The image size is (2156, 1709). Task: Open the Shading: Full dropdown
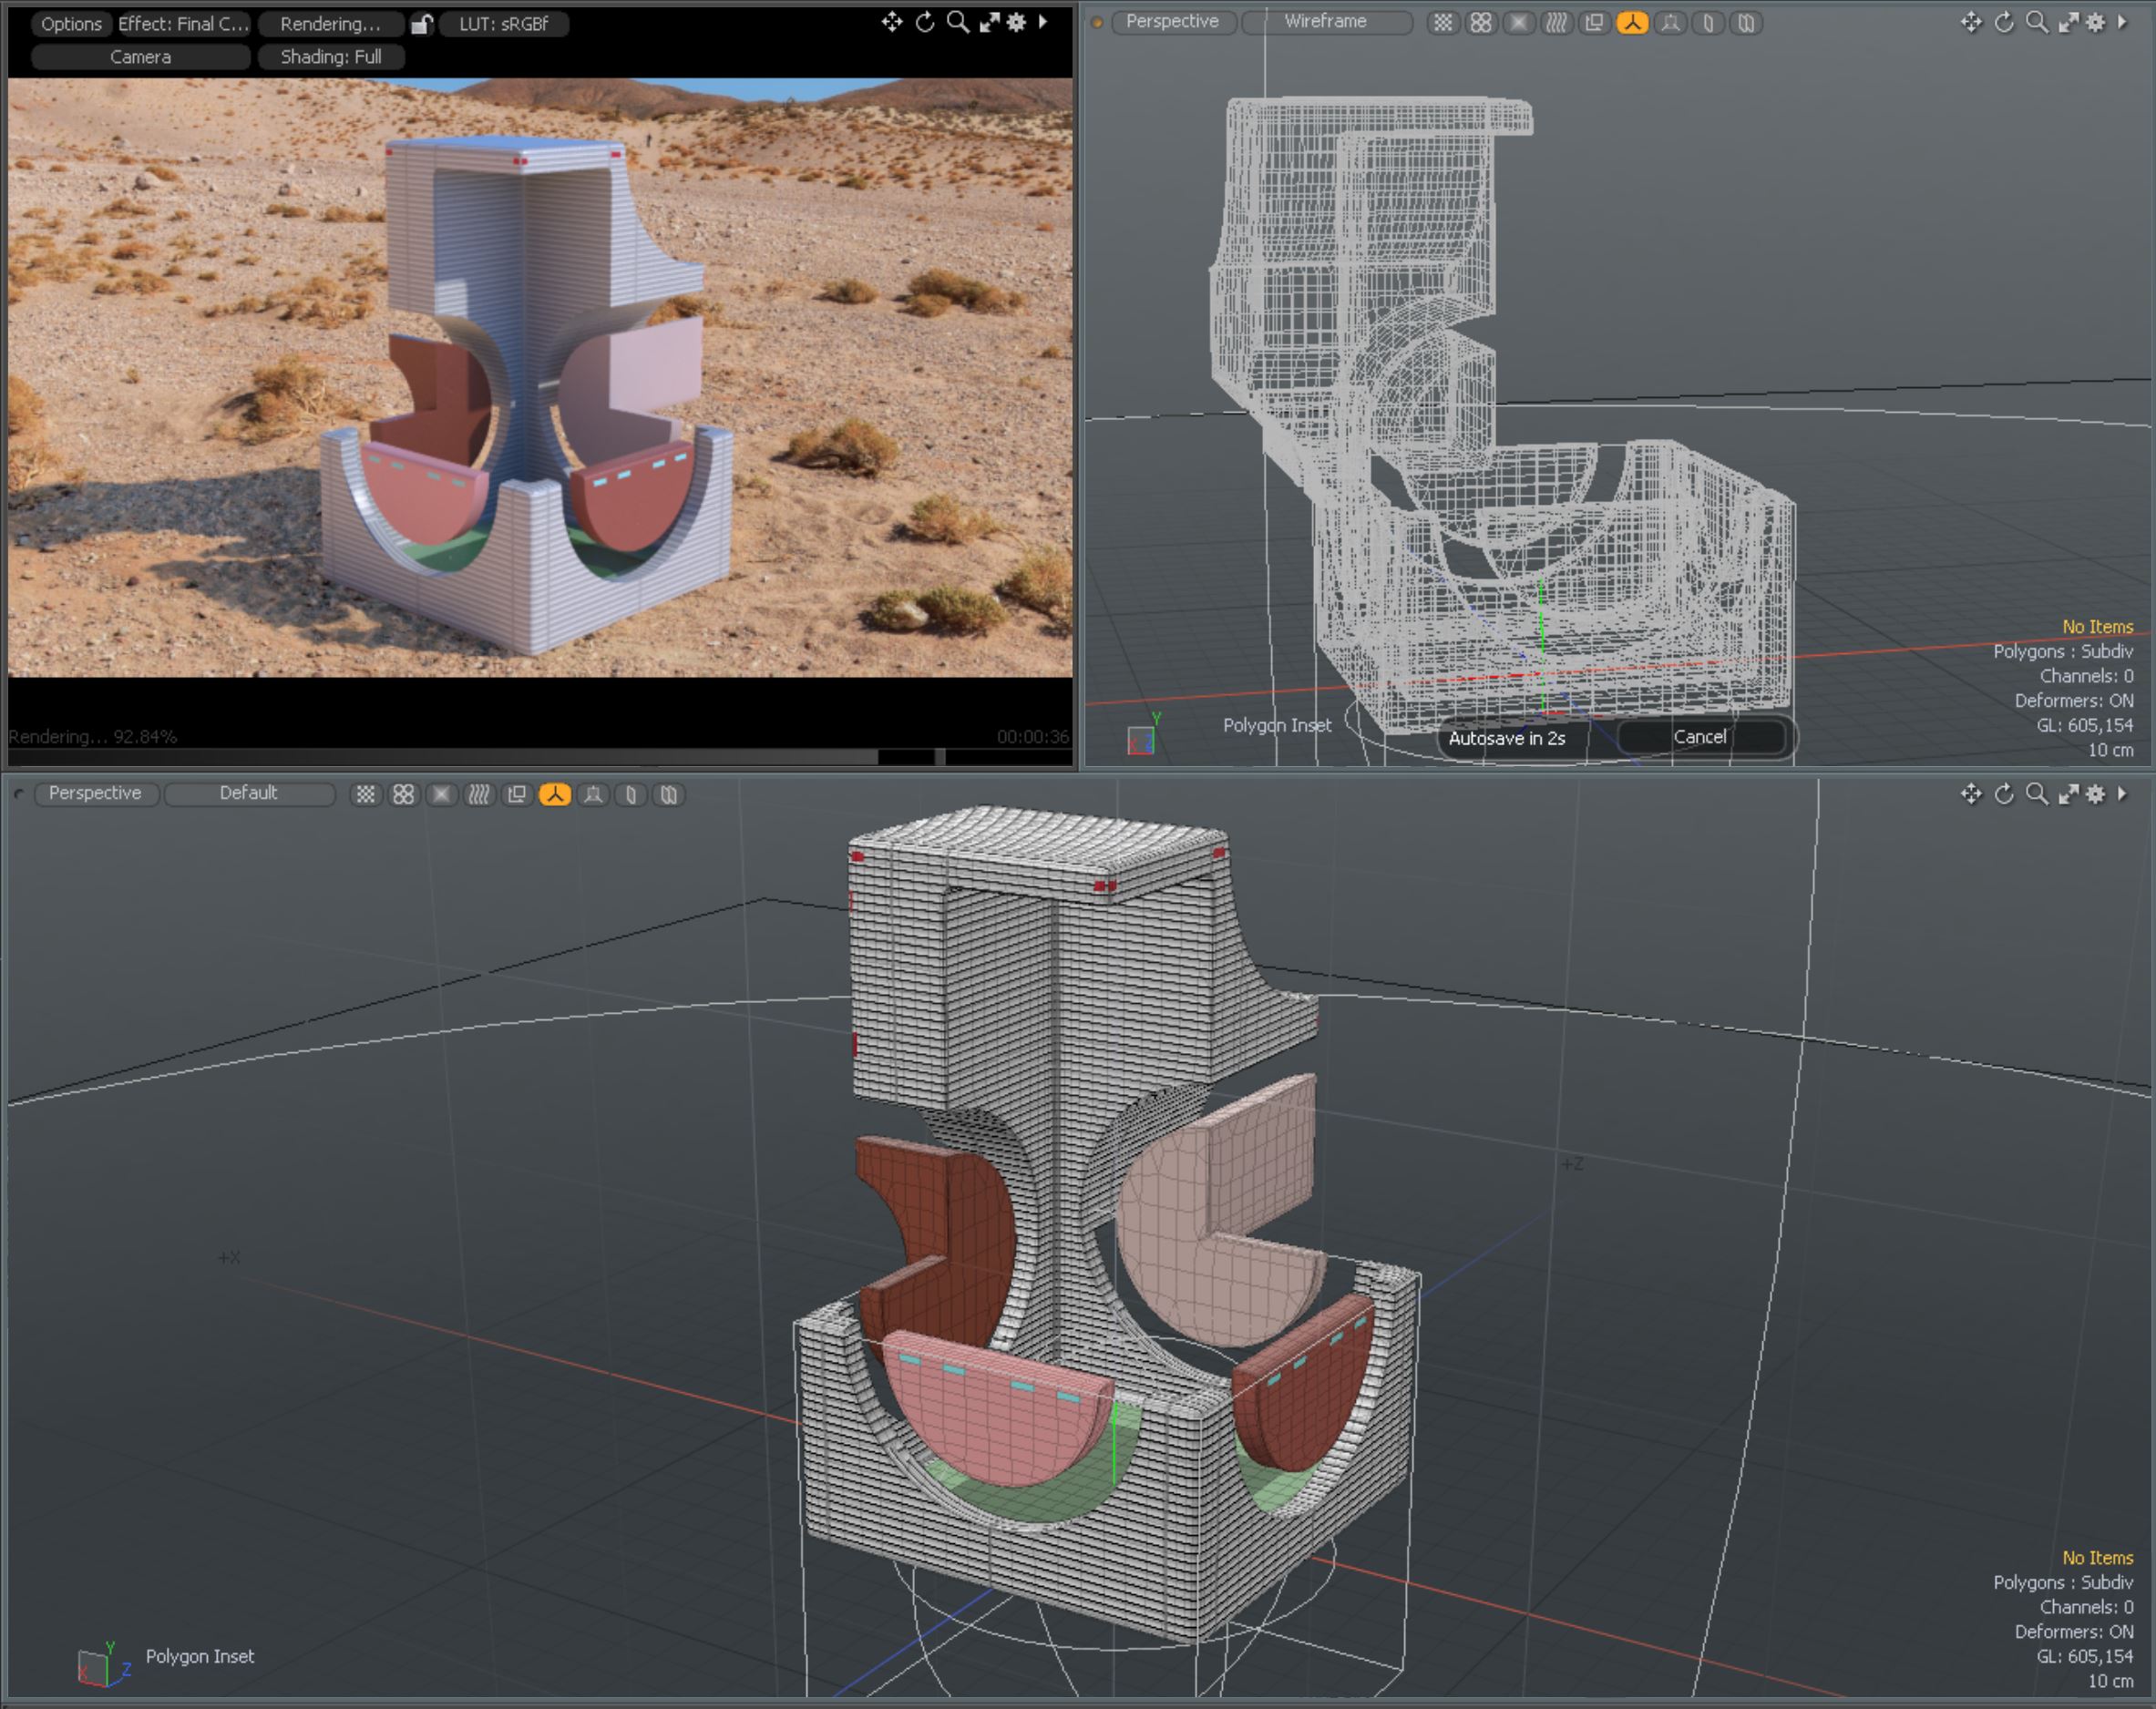(x=330, y=57)
